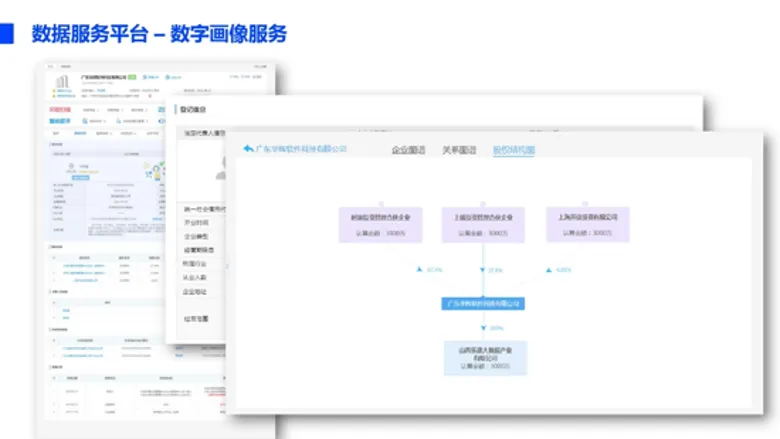Select the 上海 company shareholder node
780x439 pixels.
click(x=587, y=224)
